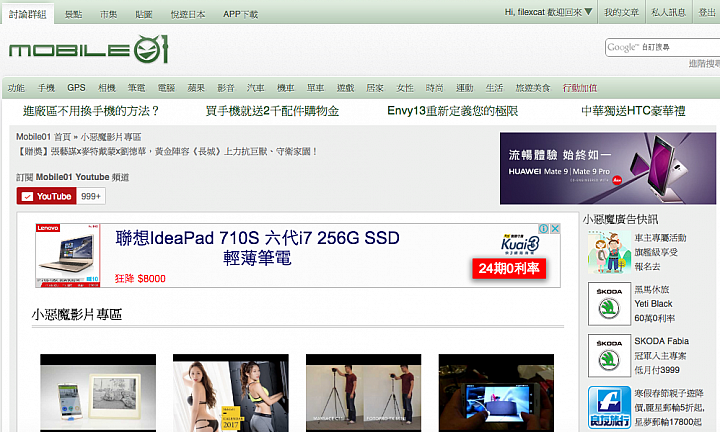This screenshot has width=720, height=432.
Task: Click the 24期0利率 red button
Action: pyautogui.click(x=509, y=268)
